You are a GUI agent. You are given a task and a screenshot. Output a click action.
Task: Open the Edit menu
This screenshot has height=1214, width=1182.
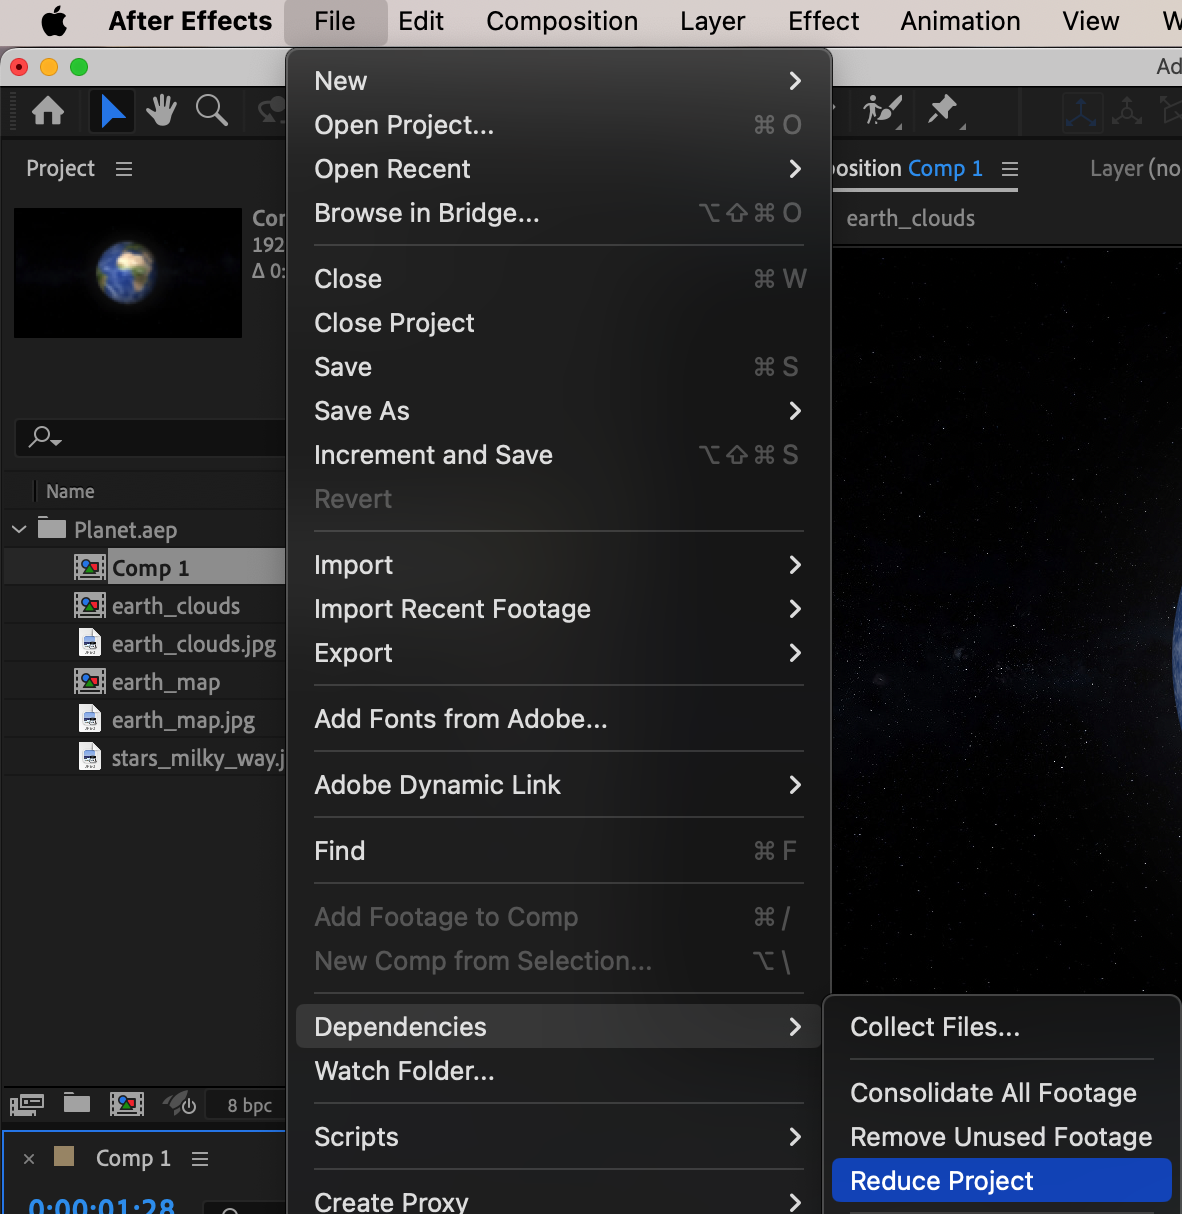(421, 21)
